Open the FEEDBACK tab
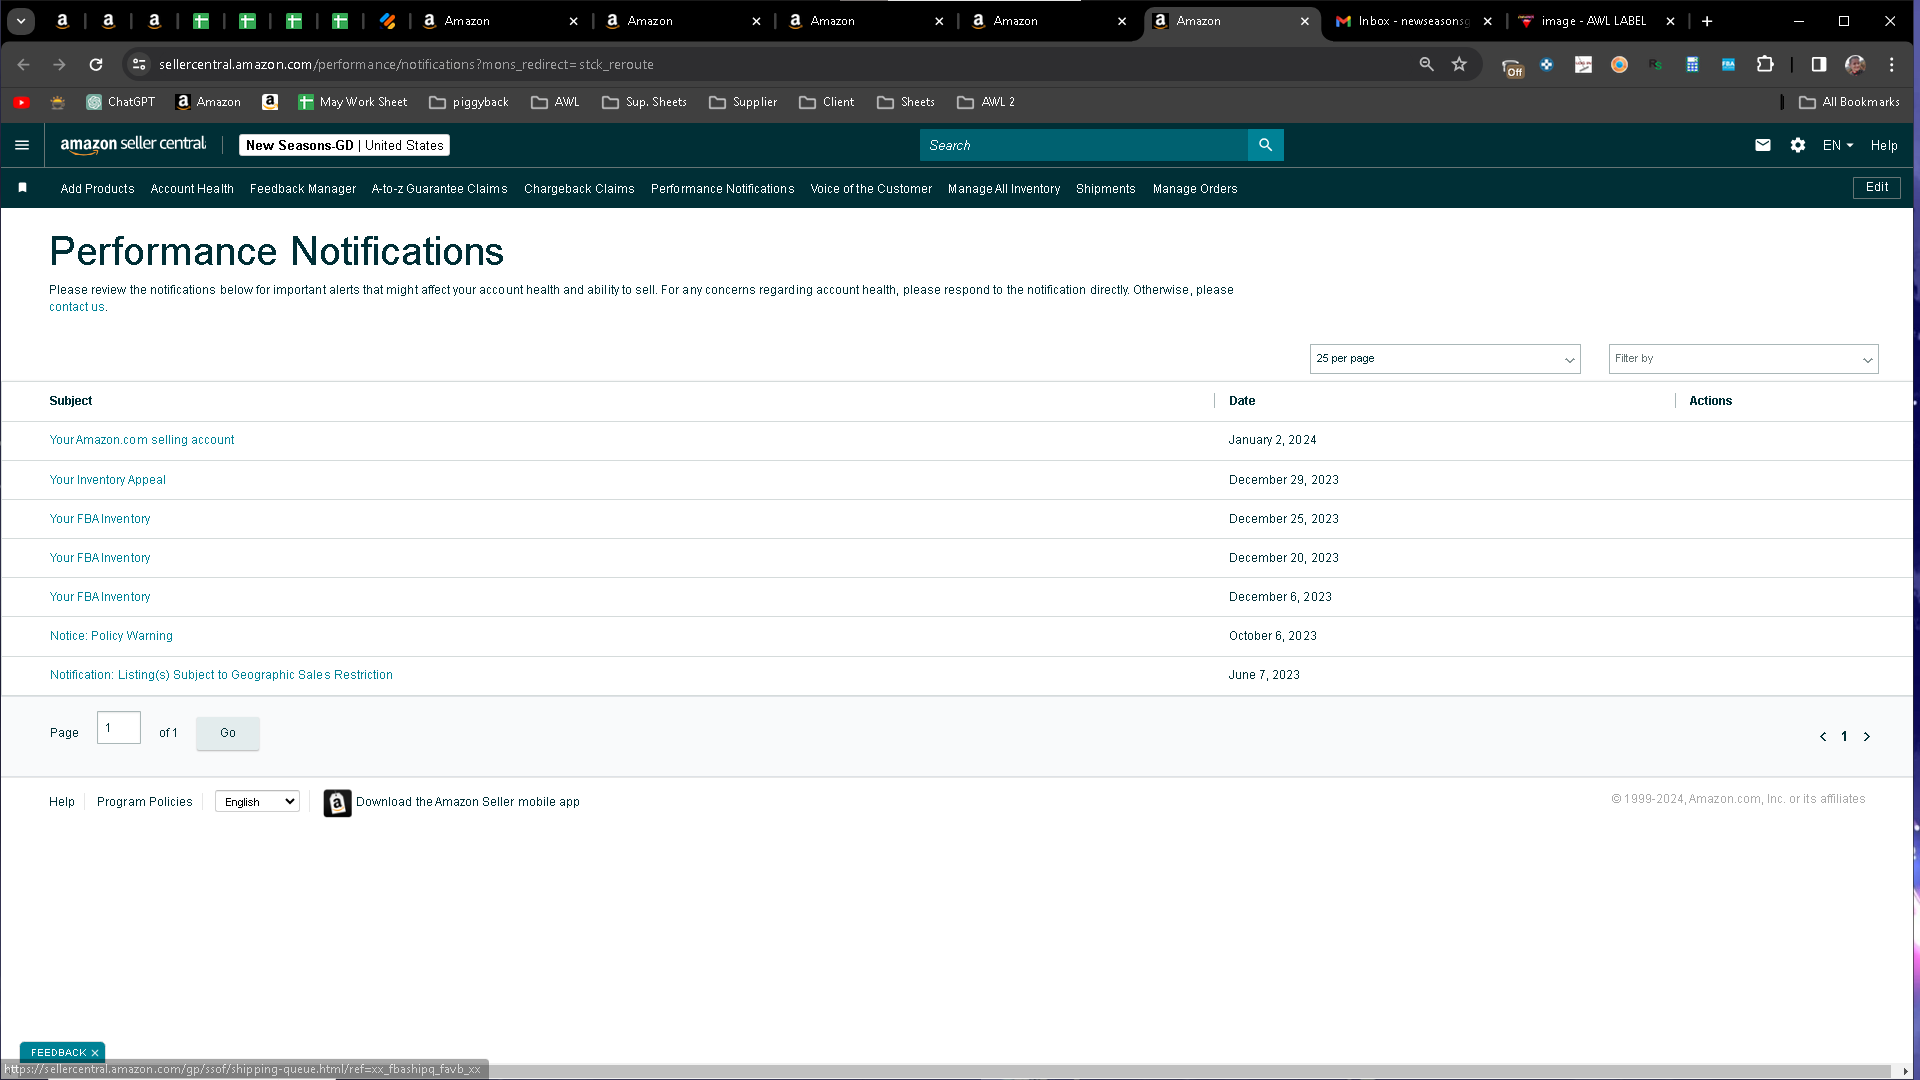1920x1080 pixels. 58,1053
